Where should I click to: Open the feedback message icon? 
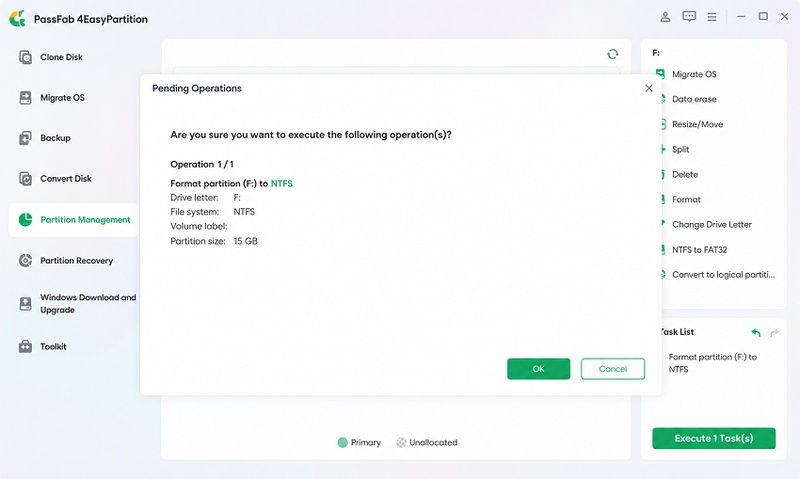tap(689, 17)
